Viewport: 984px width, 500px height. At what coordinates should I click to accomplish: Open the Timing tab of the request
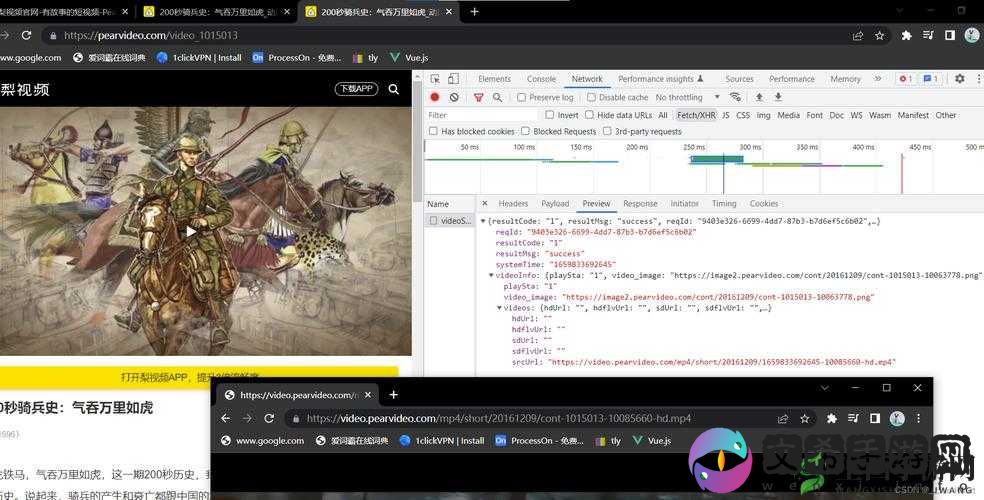click(x=724, y=204)
